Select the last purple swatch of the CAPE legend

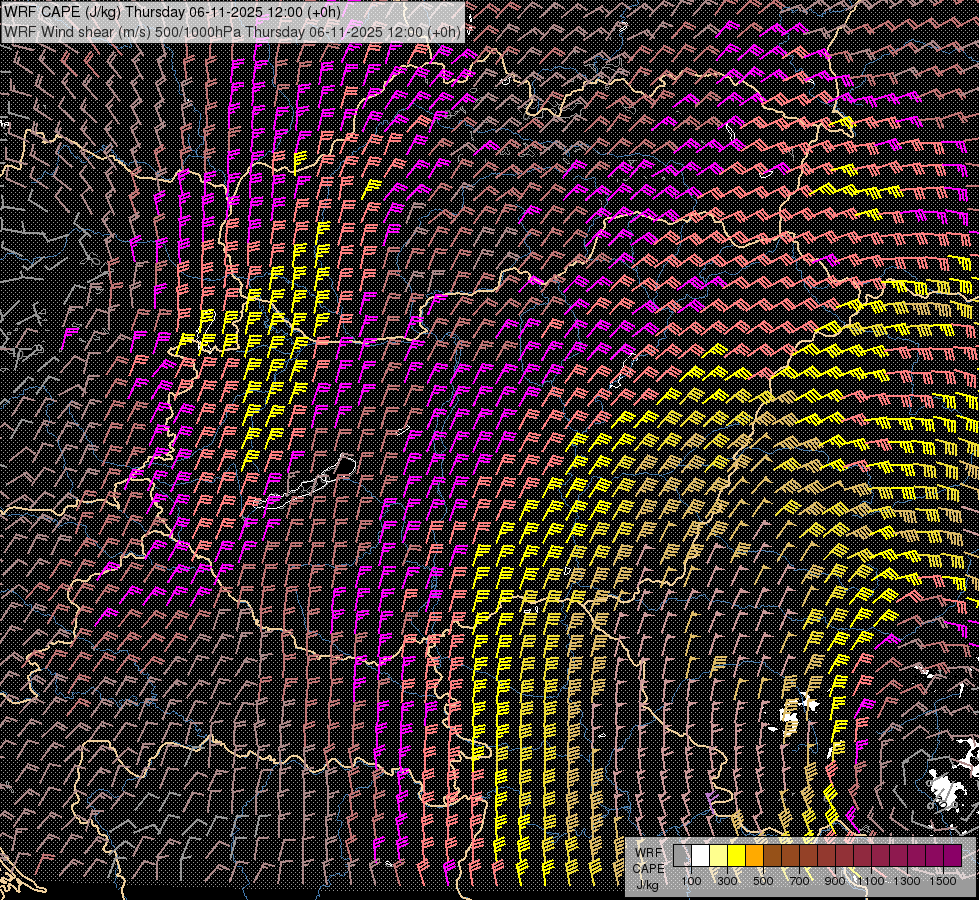pos(952,855)
